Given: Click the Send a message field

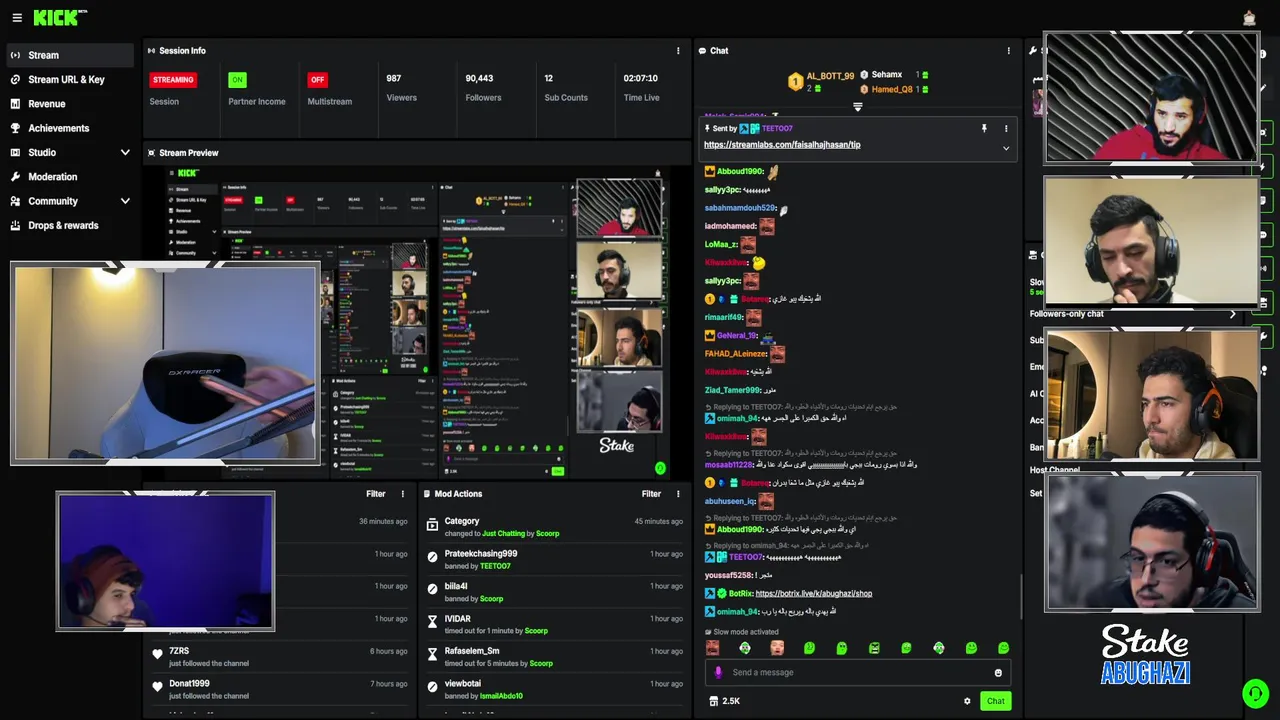Looking at the screenshot, I should tap(857, 673).
